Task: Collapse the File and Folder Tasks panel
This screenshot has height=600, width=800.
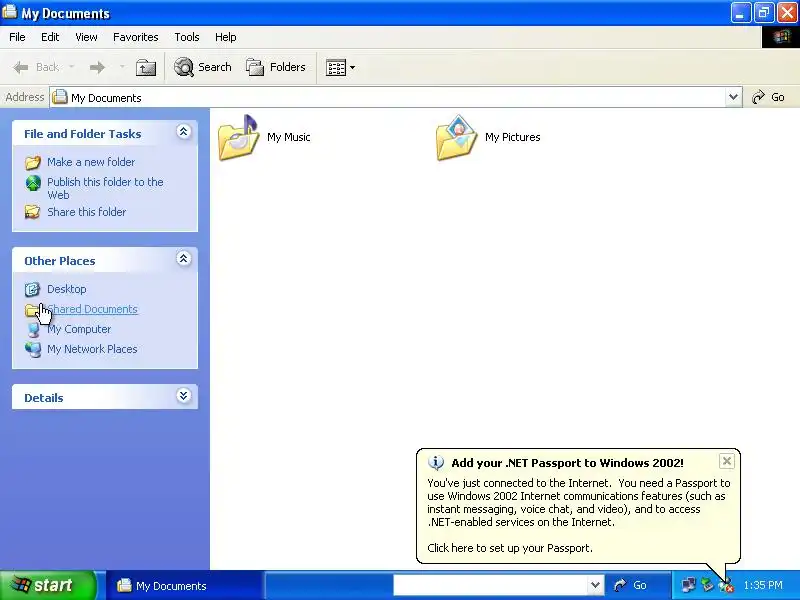Action: click(x=184, y=132)
